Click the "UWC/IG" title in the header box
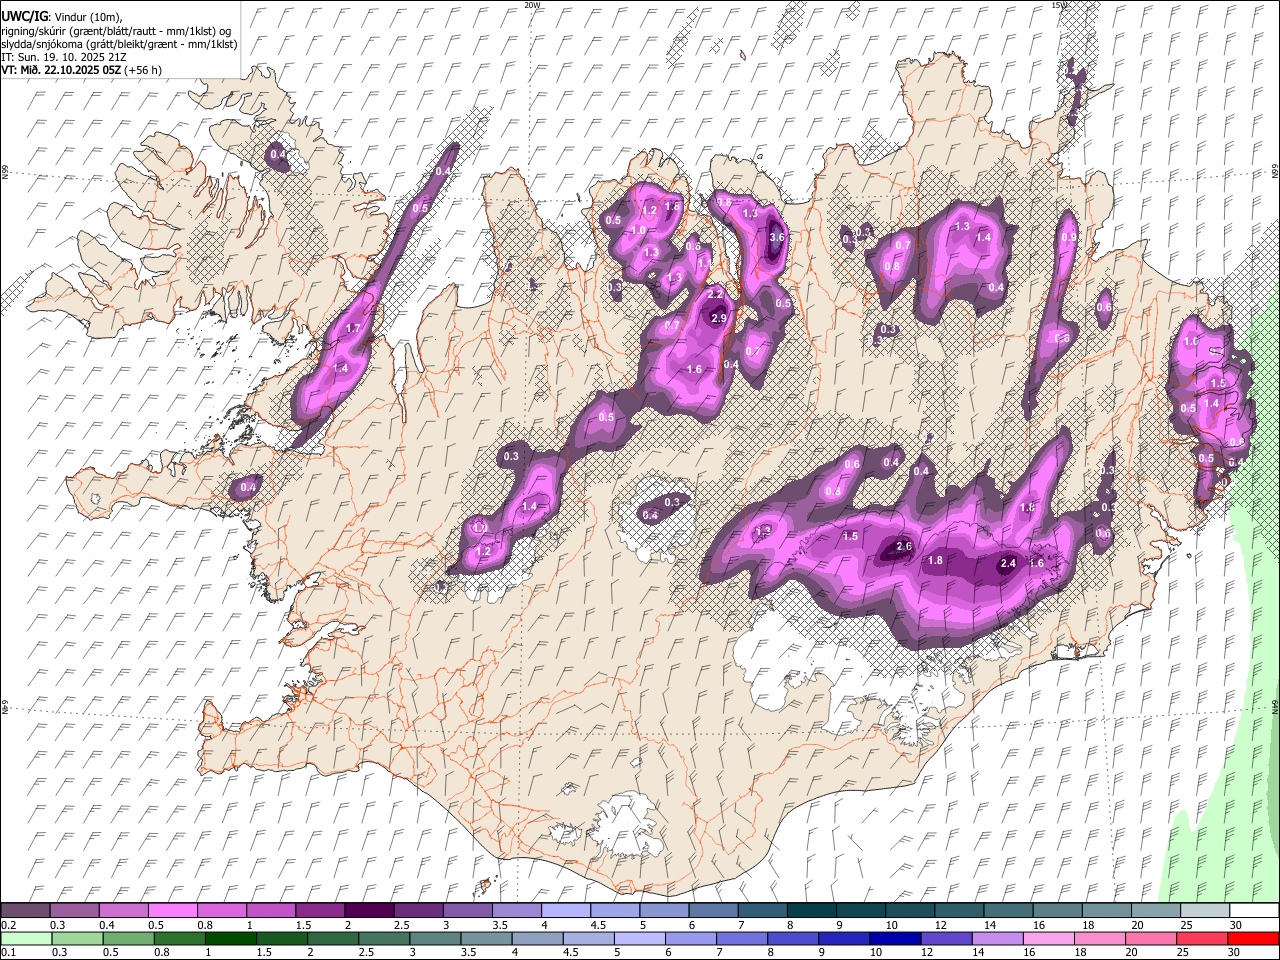1280x960 pixels. pos(23,17)
